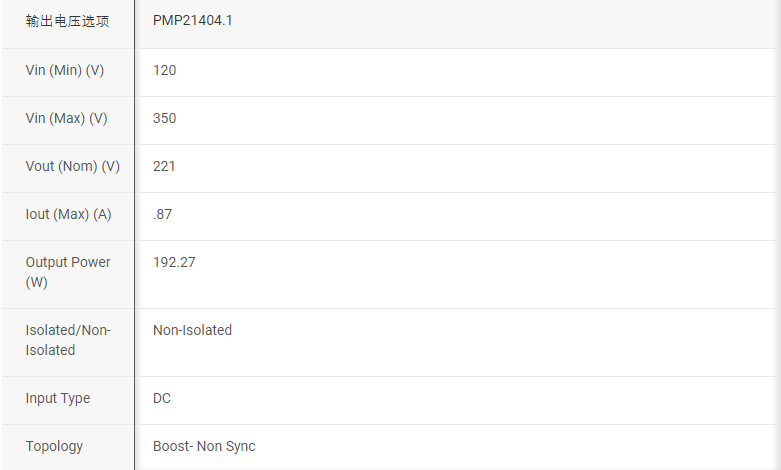This screenshot has width=781, height=470.
Task: Select the Iout maximum value .87
Action: (x=163, y=214)
